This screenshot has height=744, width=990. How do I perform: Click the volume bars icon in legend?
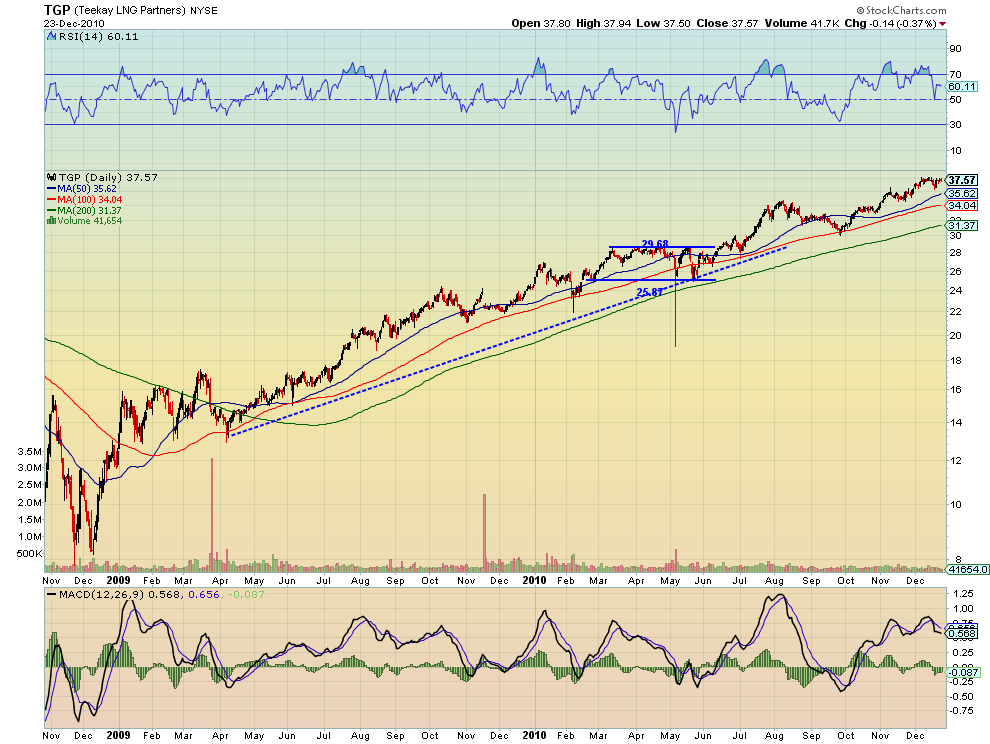(x=52, y=221)
